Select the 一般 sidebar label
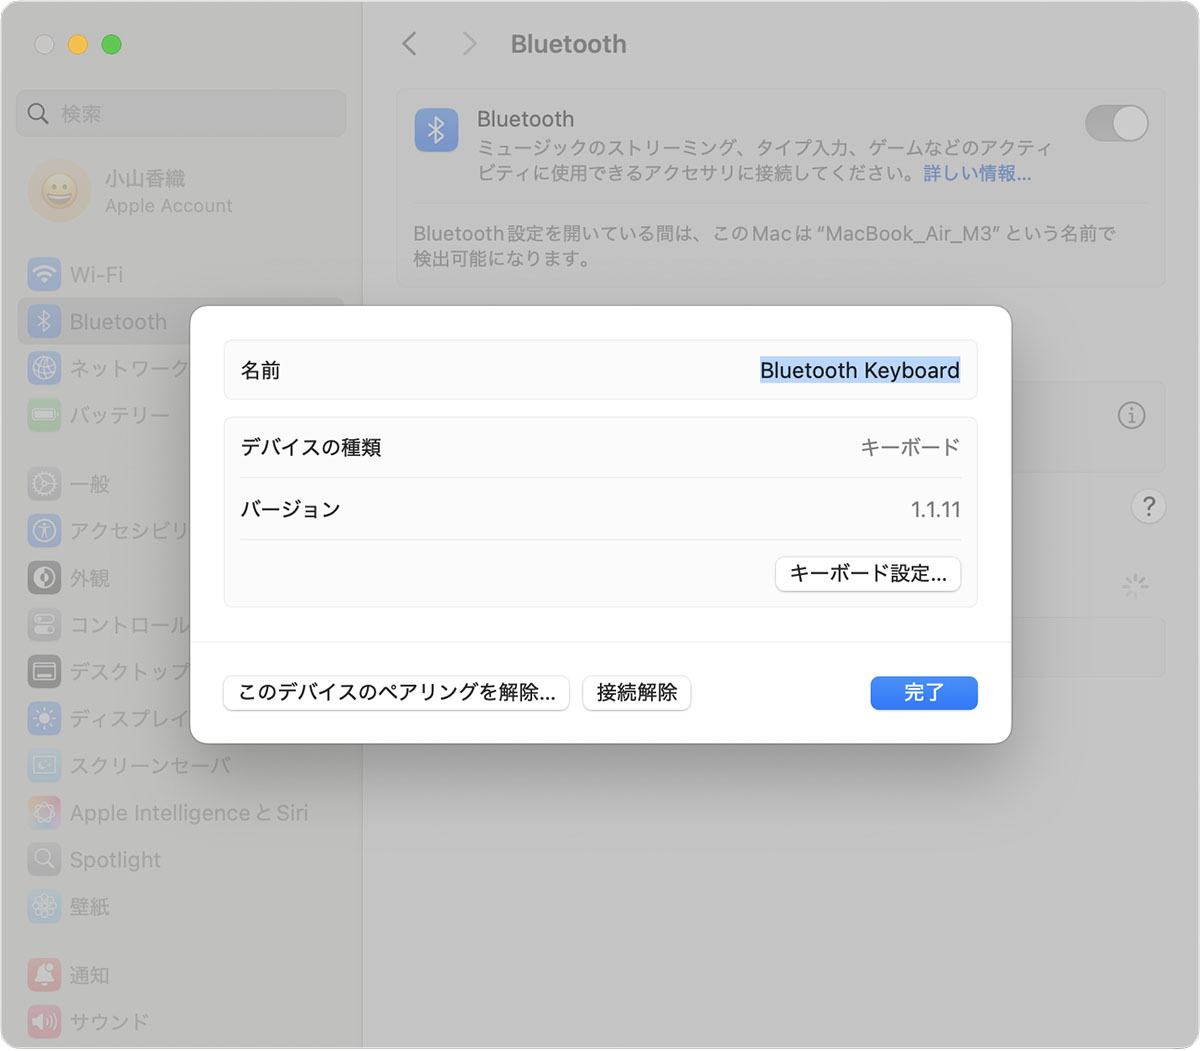 click(x=90, y=484)
